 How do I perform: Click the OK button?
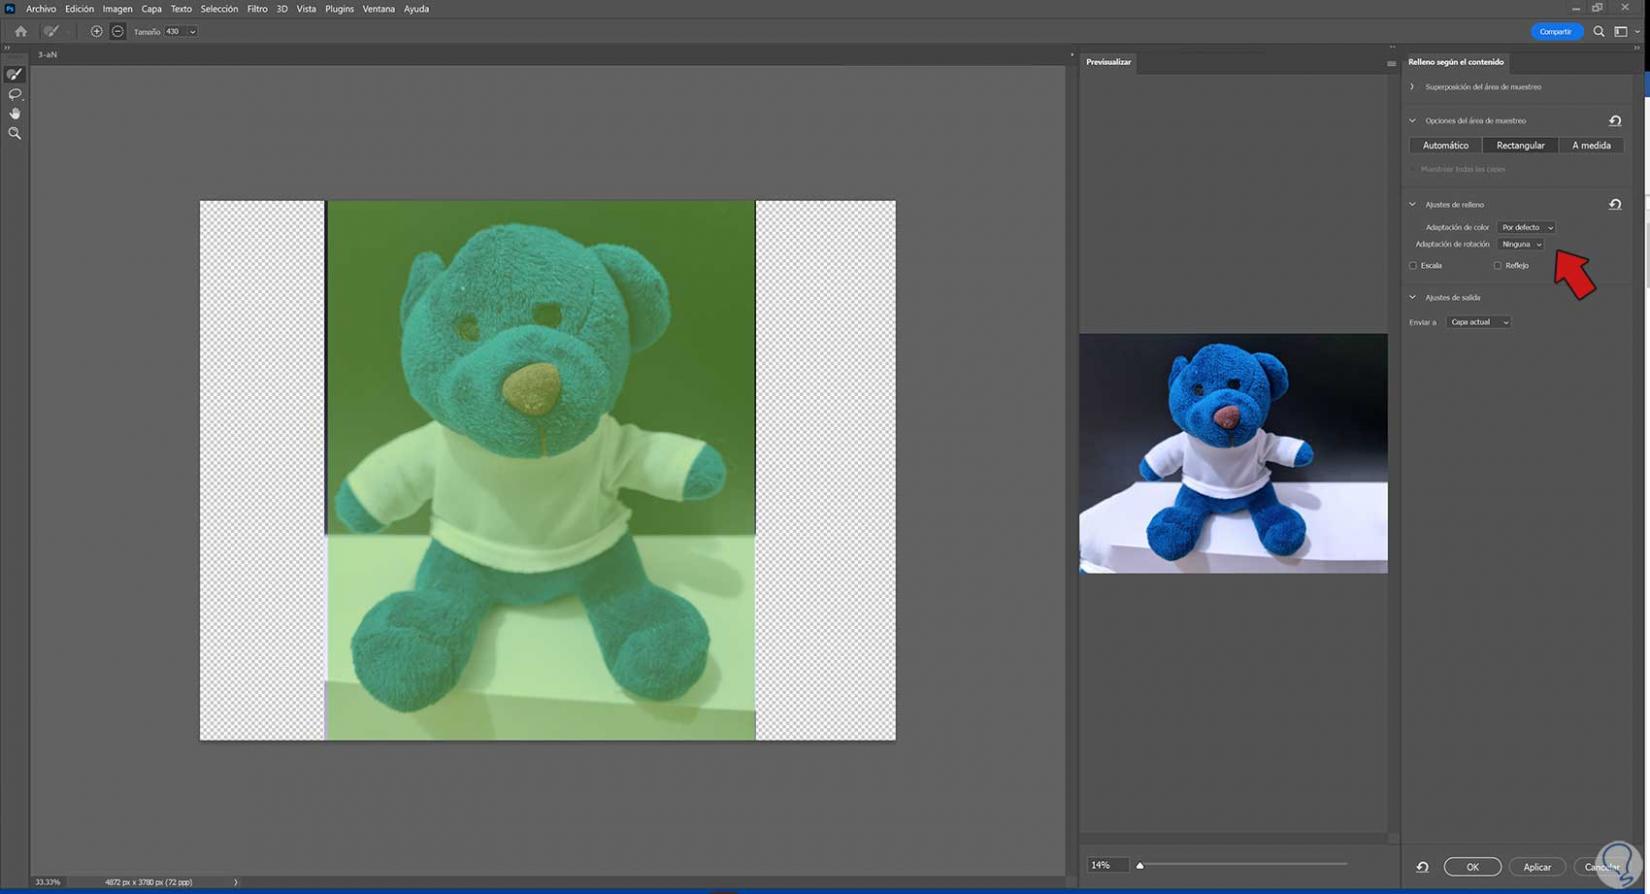pos(1472,867)
